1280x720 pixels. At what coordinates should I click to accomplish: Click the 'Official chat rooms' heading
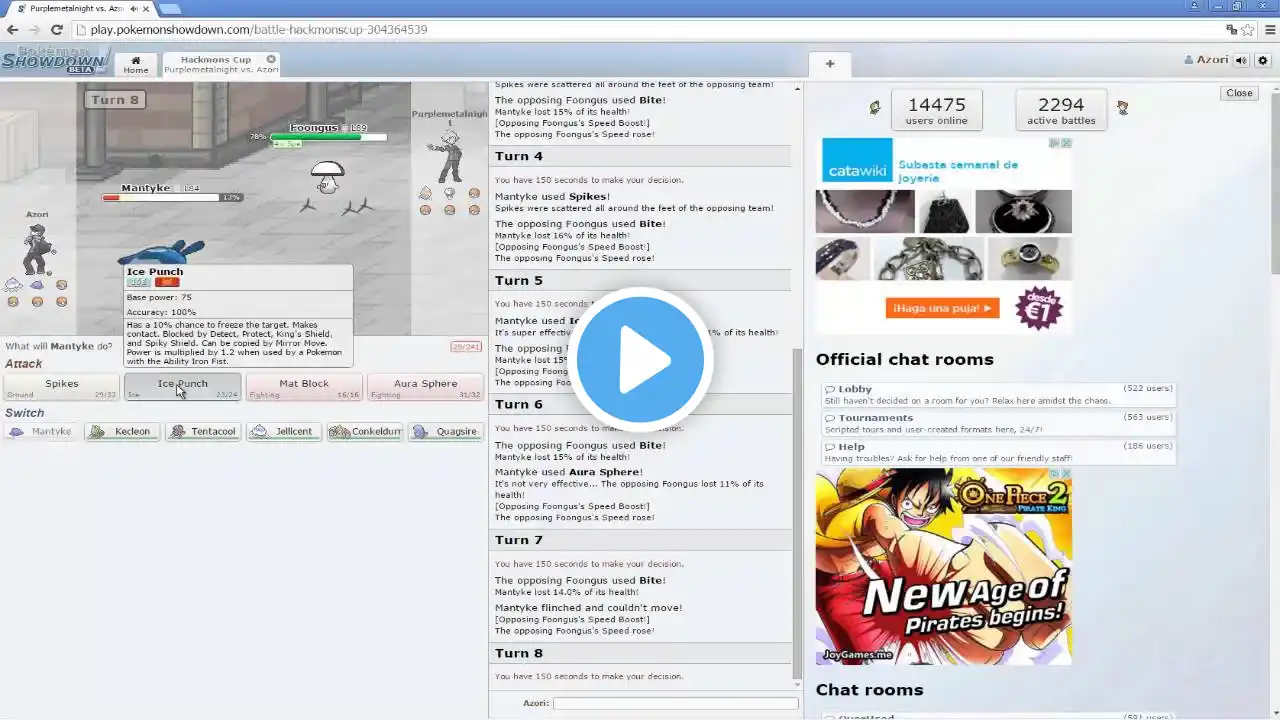click(904, 360)
